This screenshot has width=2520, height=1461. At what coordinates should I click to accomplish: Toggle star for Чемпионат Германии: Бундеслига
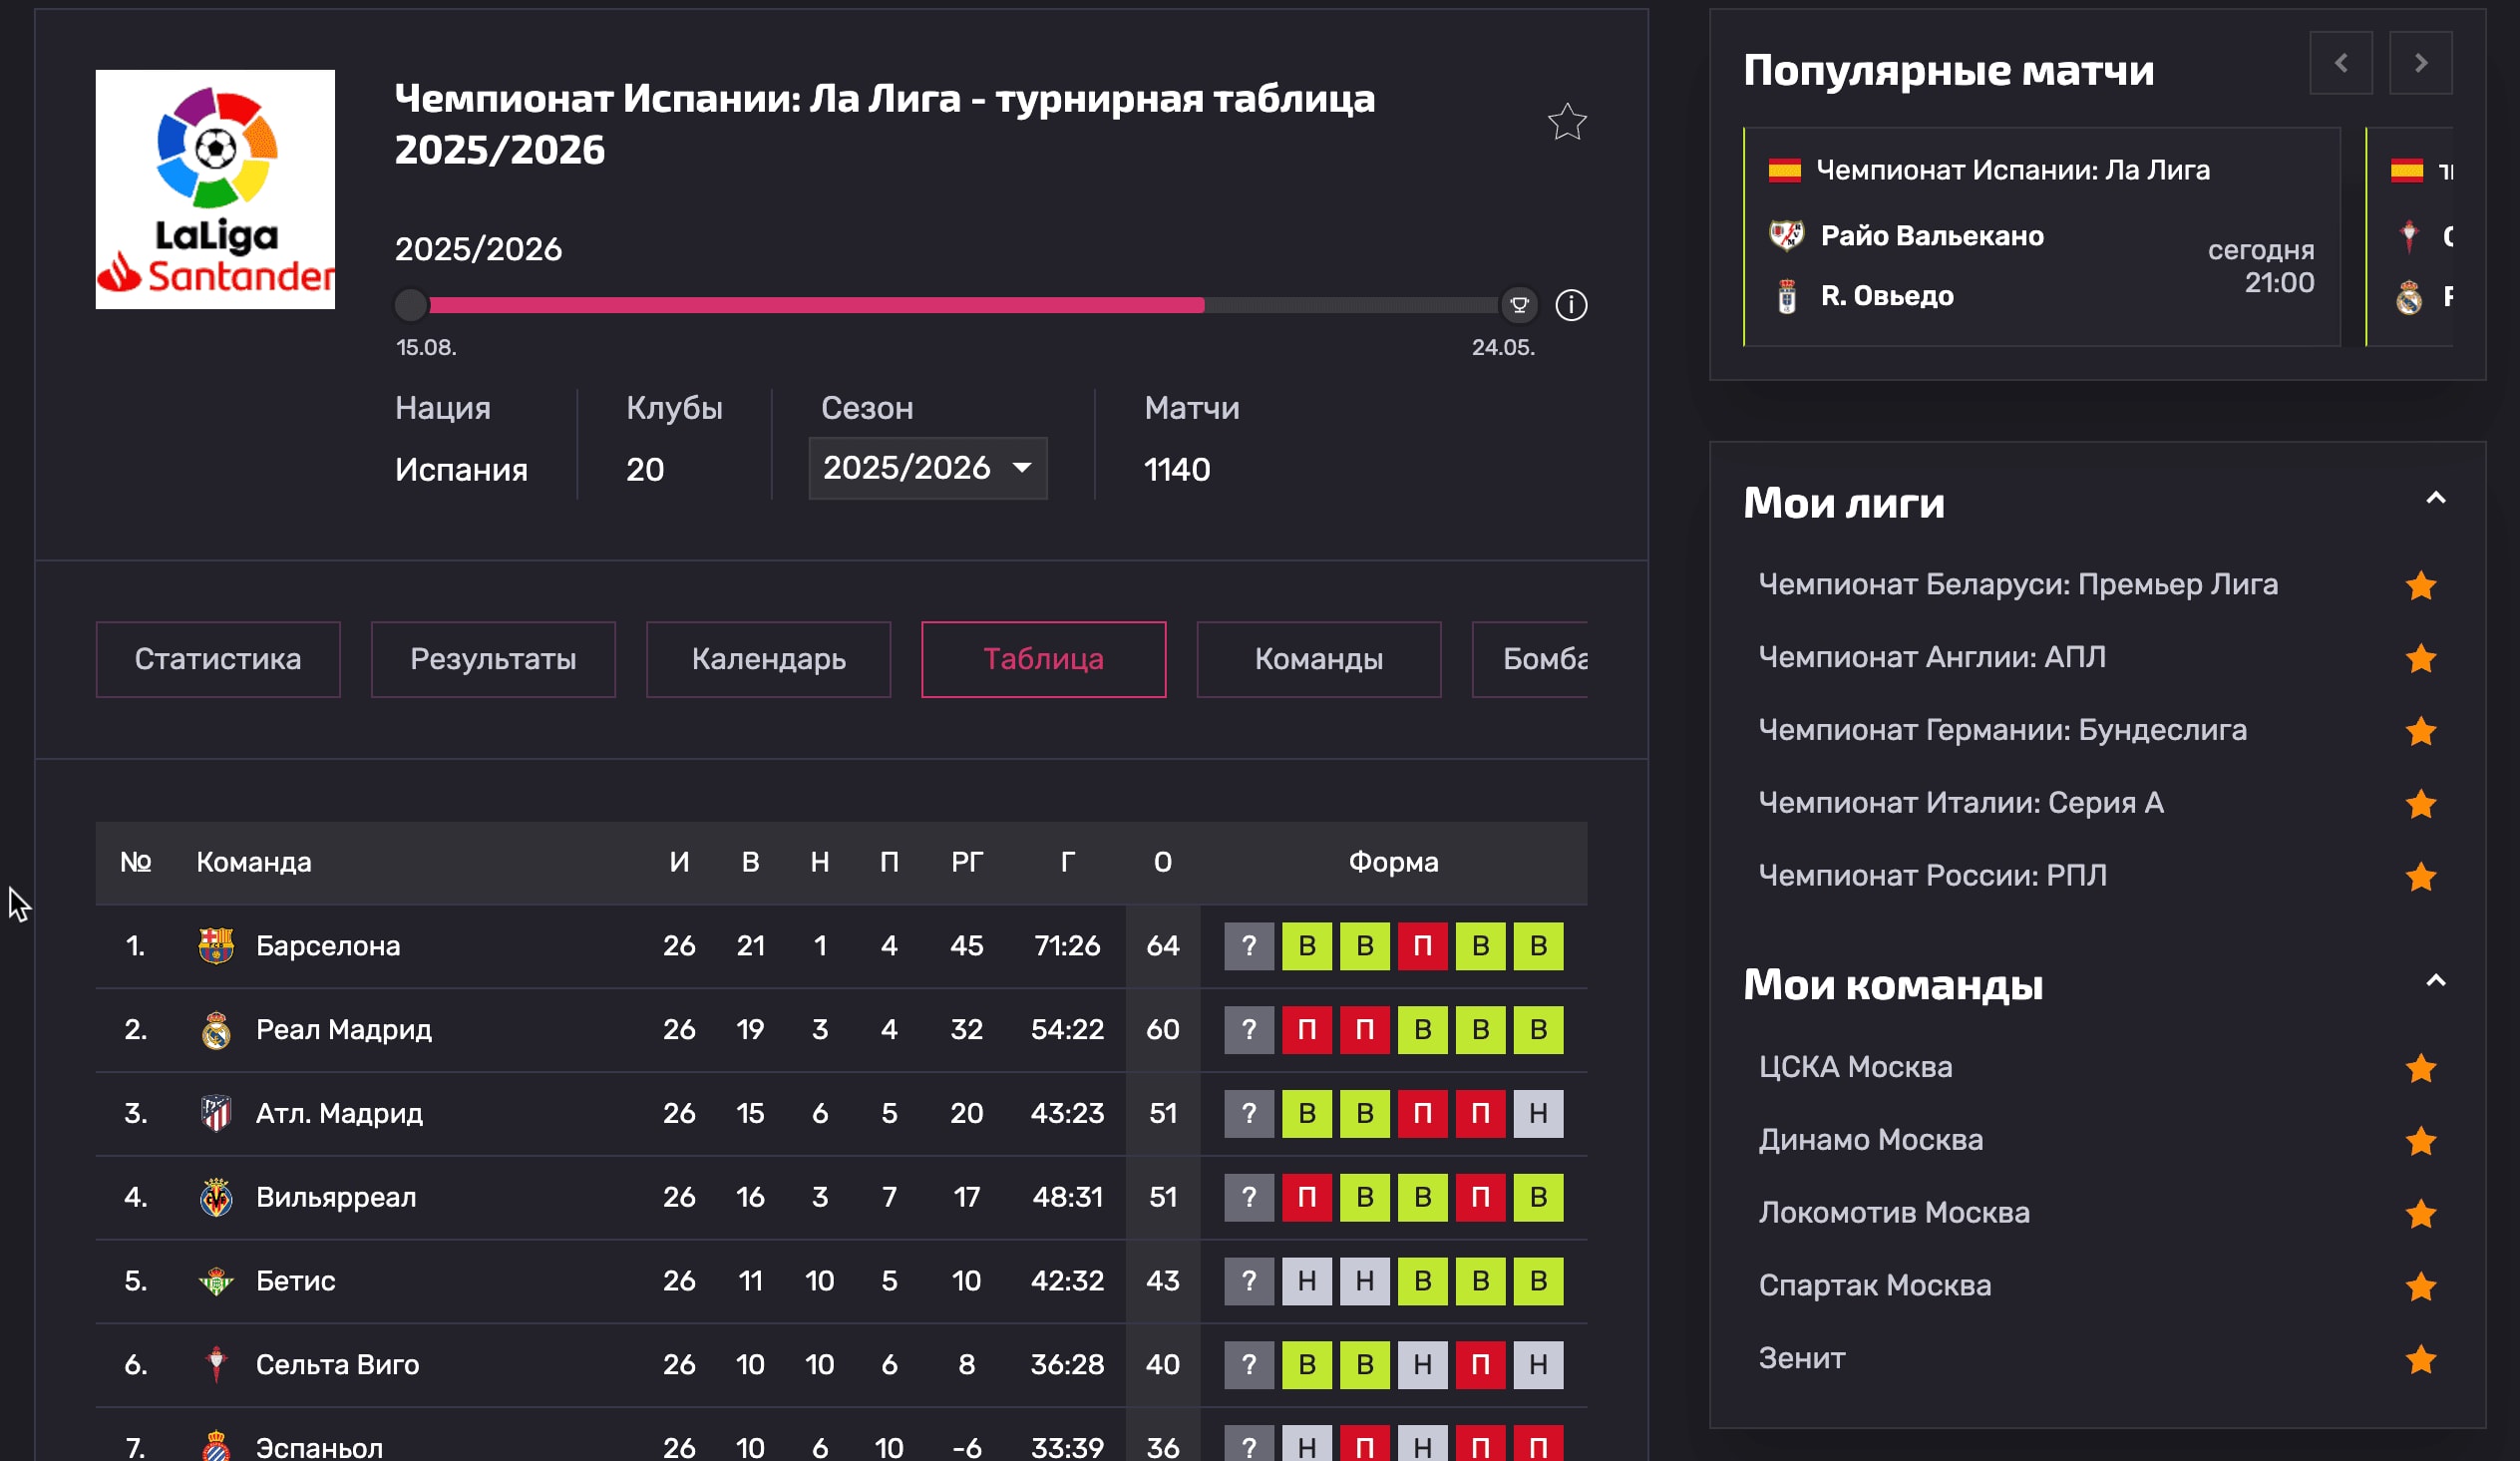2420,732
